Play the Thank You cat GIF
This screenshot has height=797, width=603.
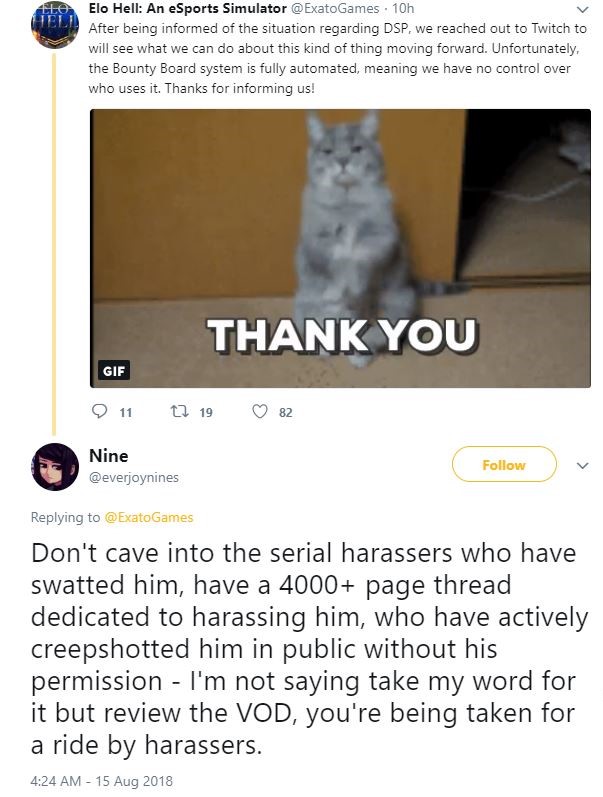340,249
